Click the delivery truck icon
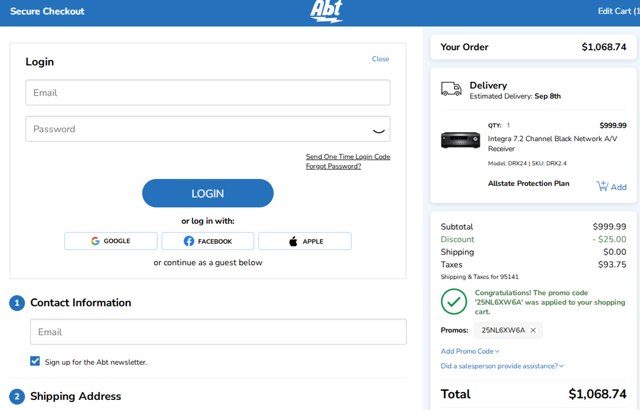640x410 pixels. tap(451, 89)
